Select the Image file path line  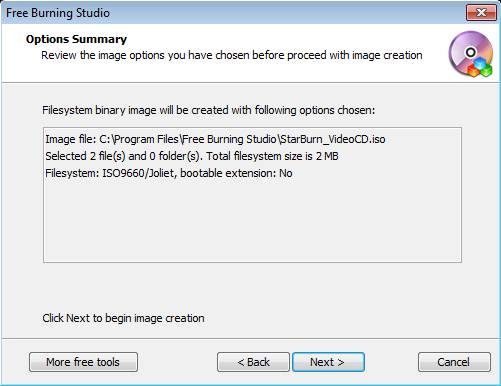tap(215, 139)
